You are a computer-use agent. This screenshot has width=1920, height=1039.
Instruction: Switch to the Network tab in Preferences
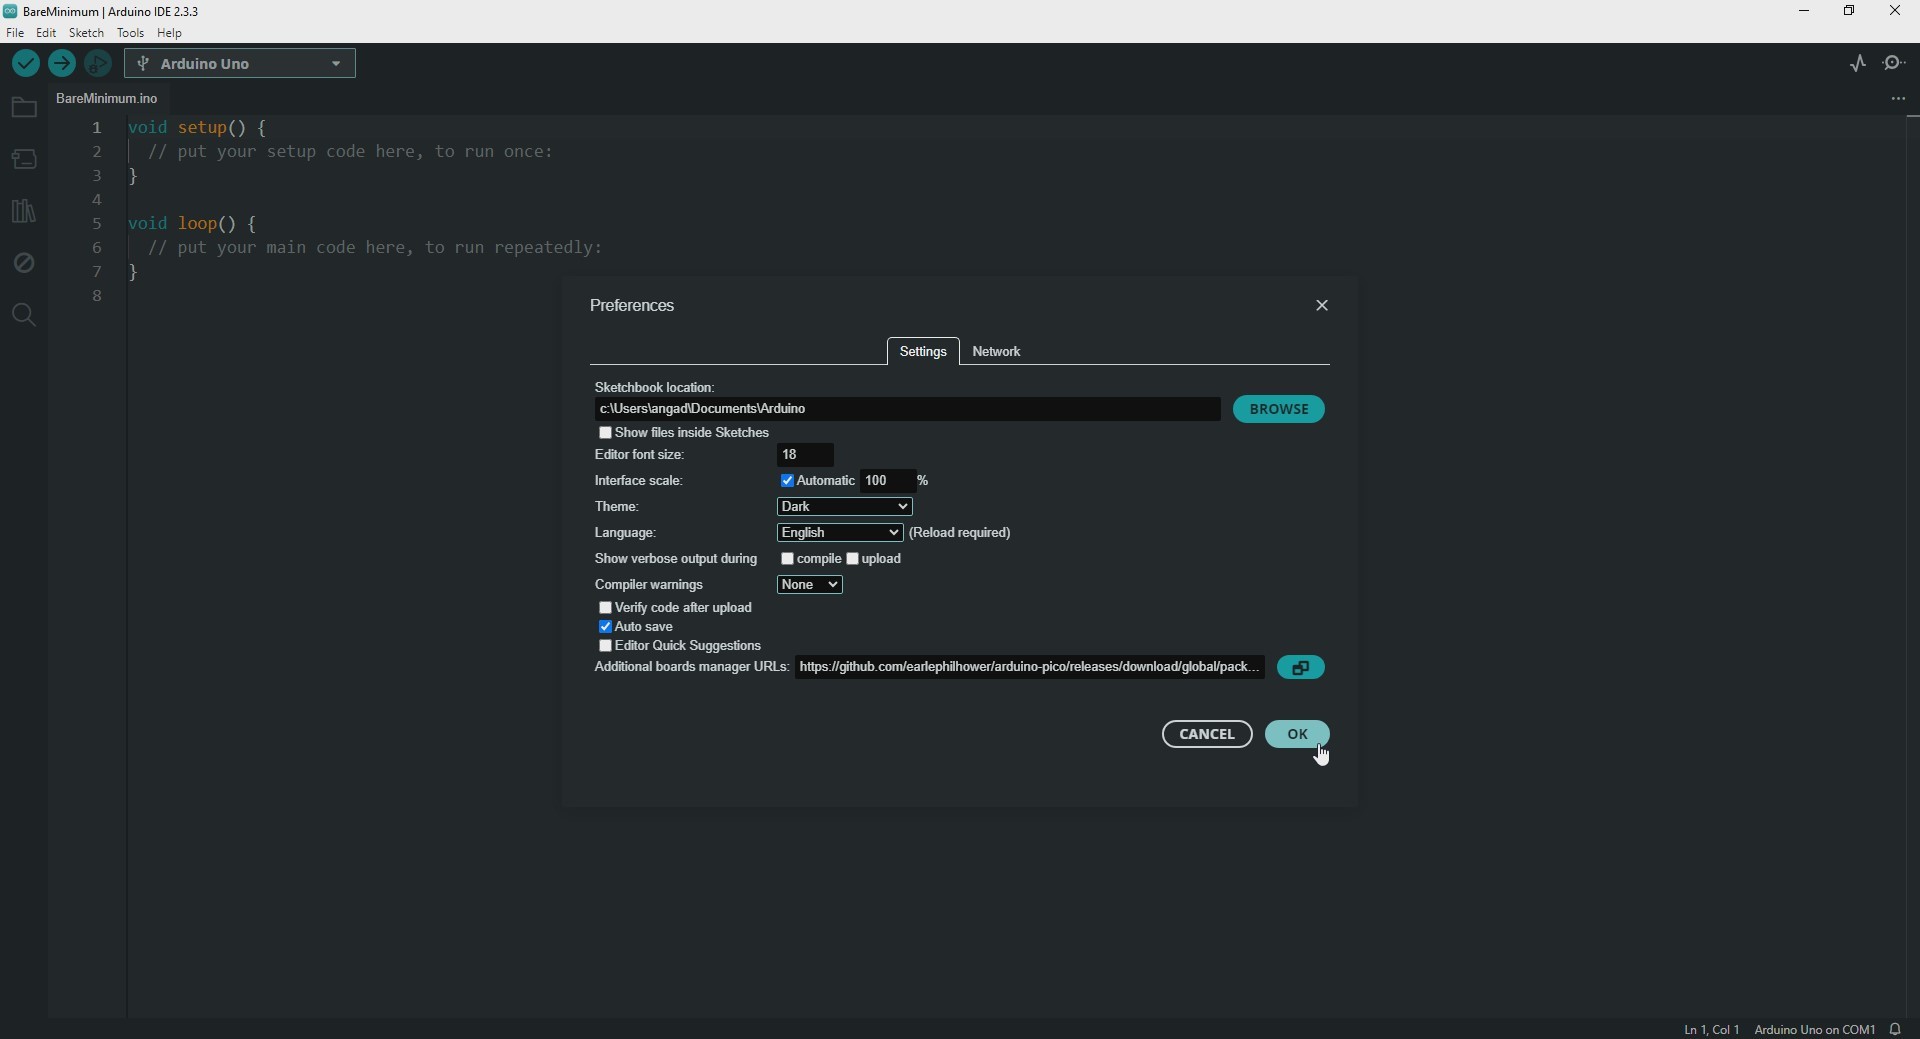point(998,352)
